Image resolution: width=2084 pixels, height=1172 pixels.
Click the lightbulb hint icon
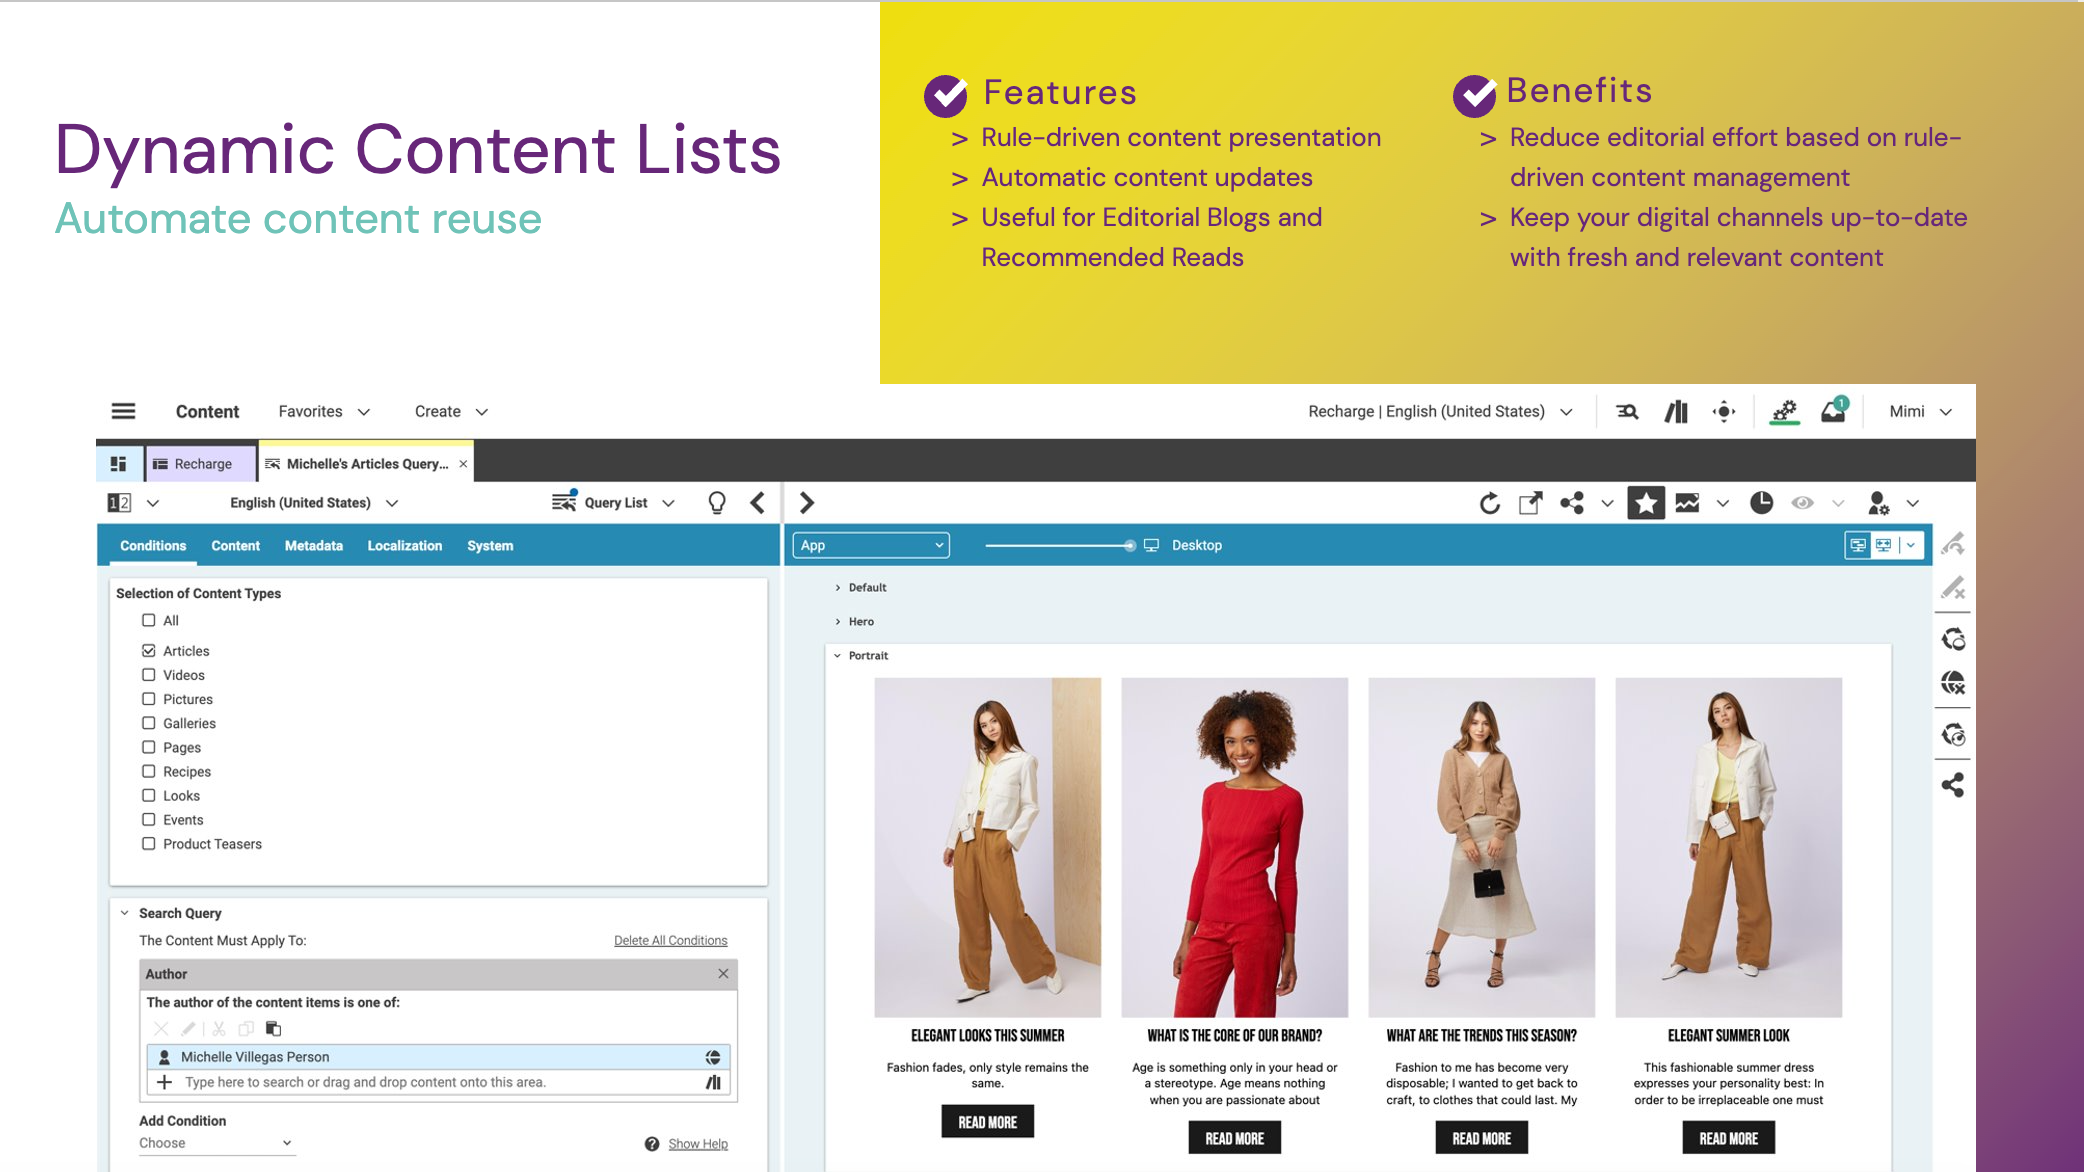coord(717,503)
